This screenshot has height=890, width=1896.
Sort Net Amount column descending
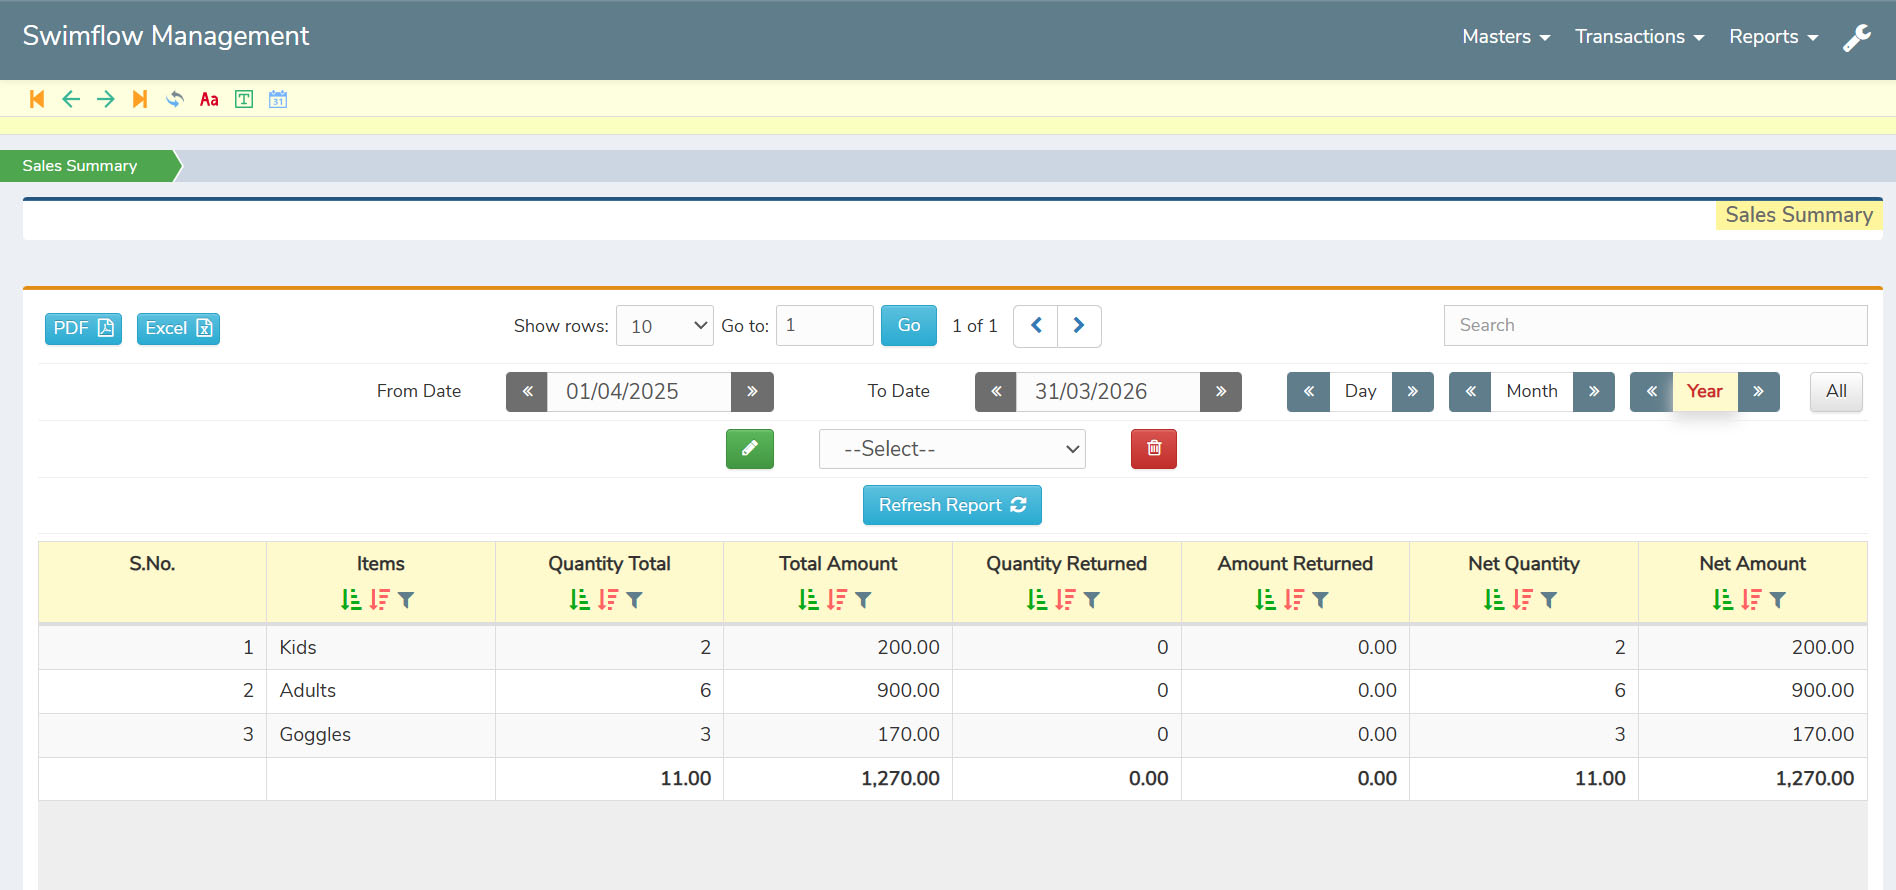pyautogui.click(x=1751, y=600)
